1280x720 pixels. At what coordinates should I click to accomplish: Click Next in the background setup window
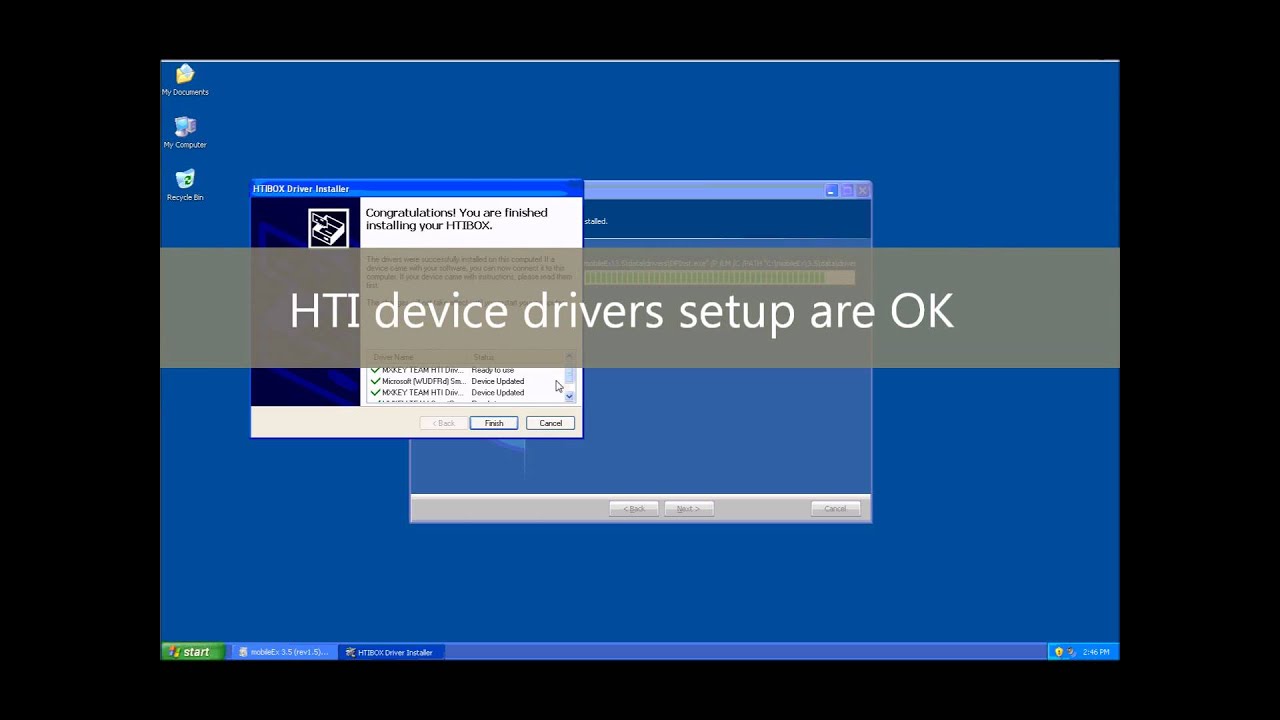coord(688,508)
